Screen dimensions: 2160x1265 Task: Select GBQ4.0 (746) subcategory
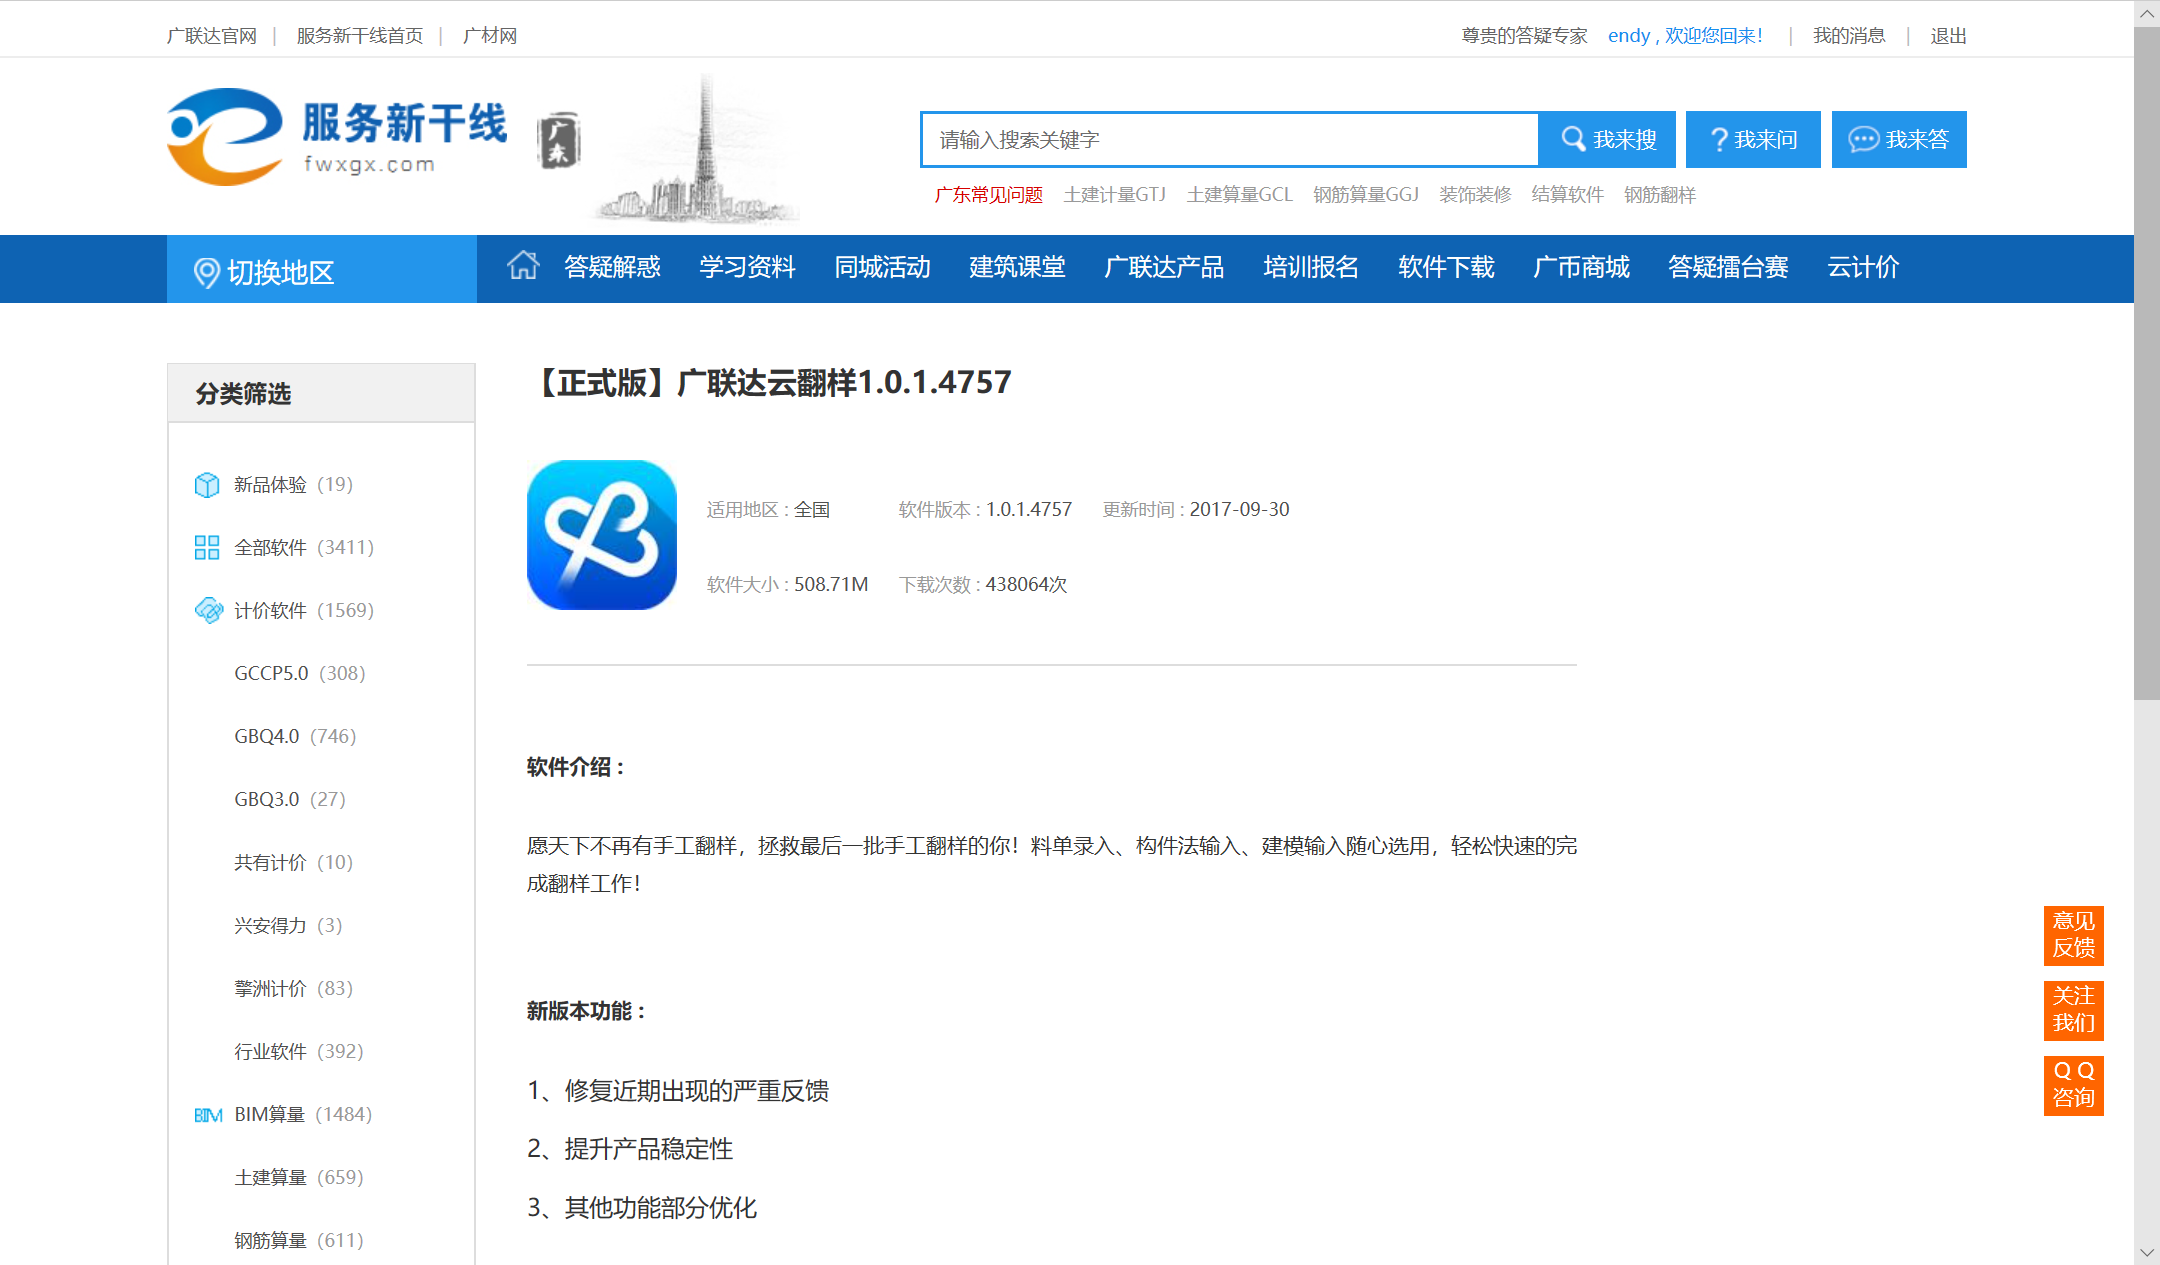tap(295, 737)
